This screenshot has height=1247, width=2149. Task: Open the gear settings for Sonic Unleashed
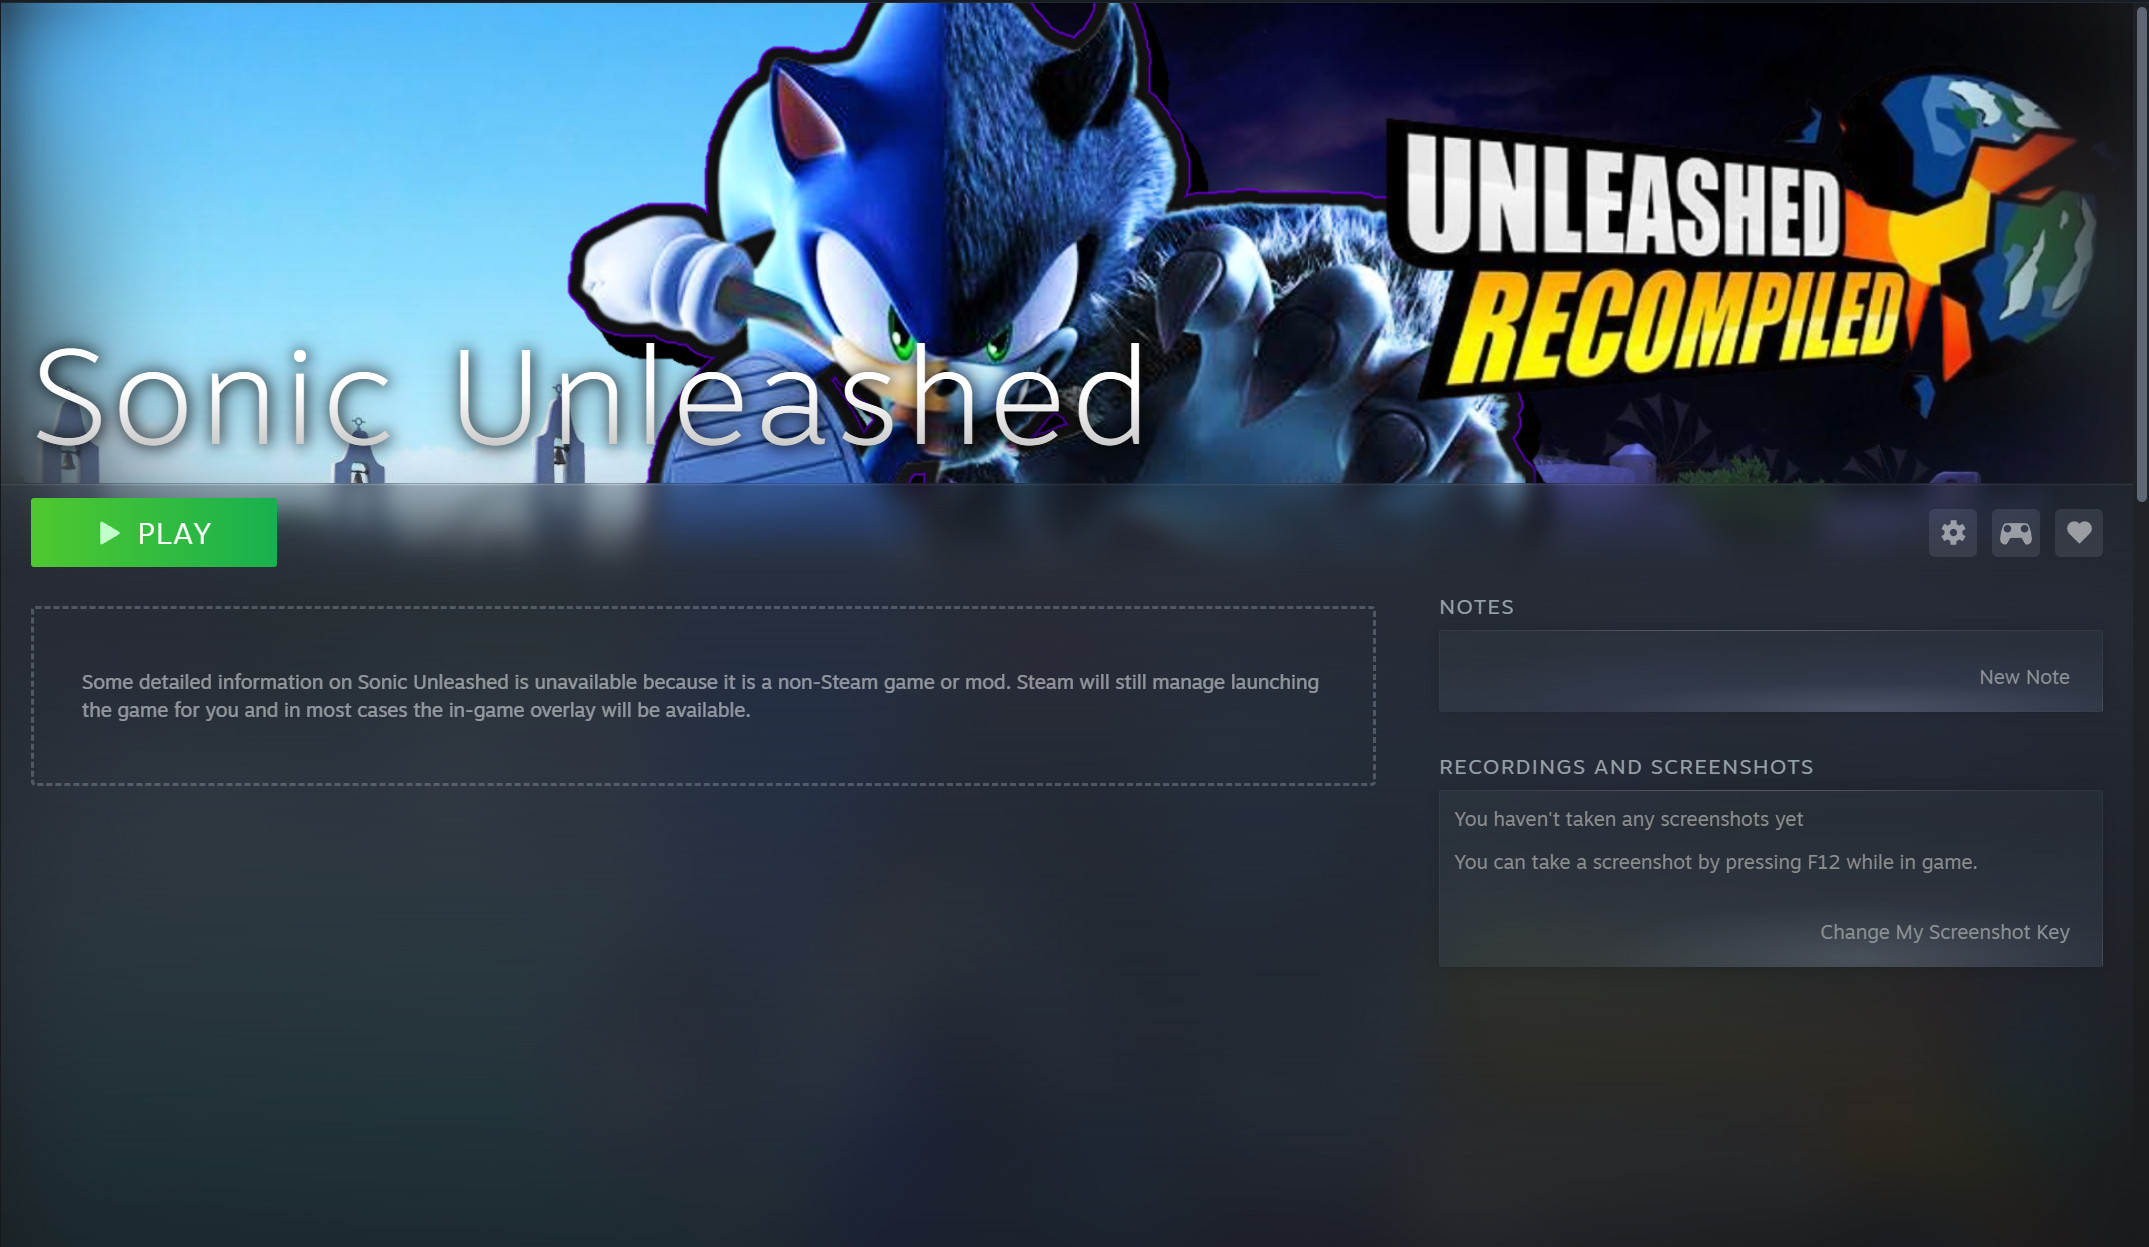tap(1953, 533)
